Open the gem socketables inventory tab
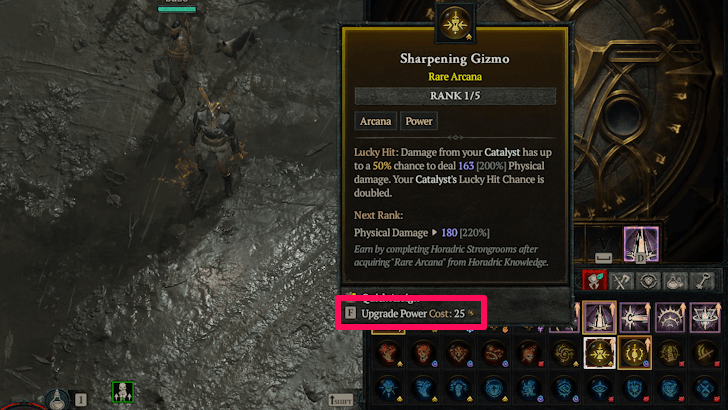728x410 pixels. pos(648,281)
